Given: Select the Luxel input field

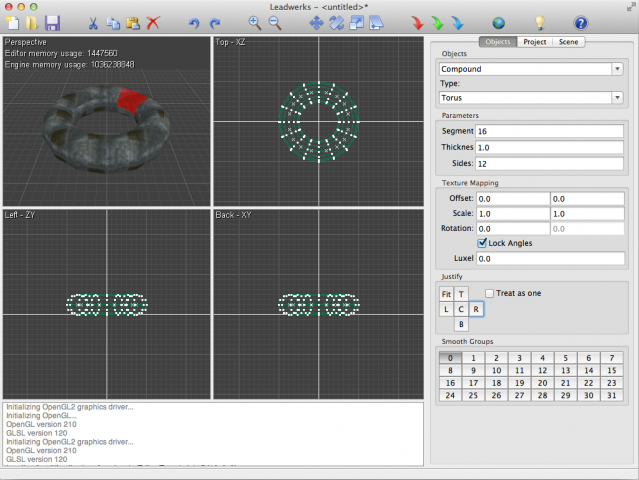Looking at the screenshot, I should click(x=550, y=259).
